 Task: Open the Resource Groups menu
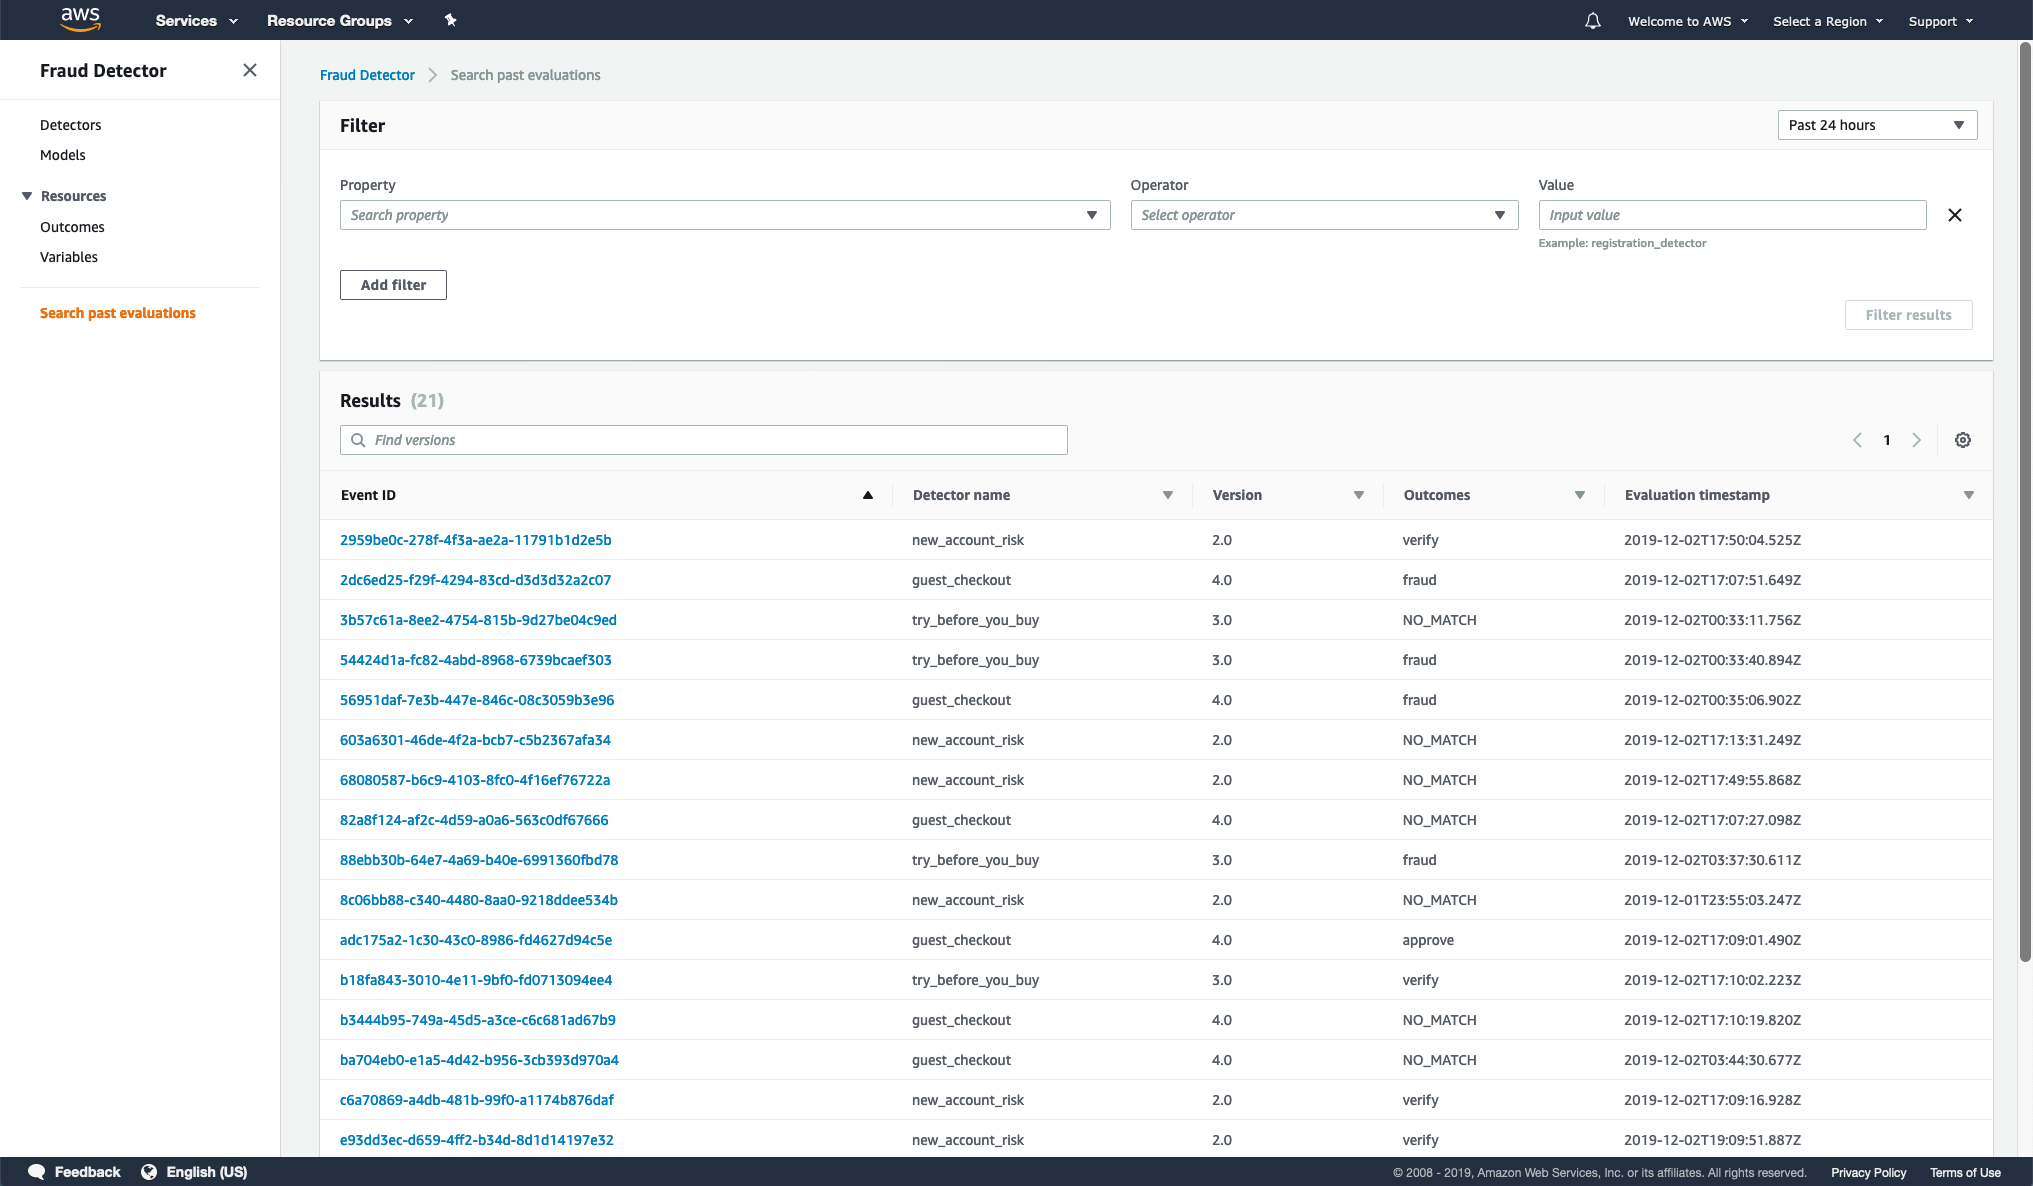pos(340,20)
